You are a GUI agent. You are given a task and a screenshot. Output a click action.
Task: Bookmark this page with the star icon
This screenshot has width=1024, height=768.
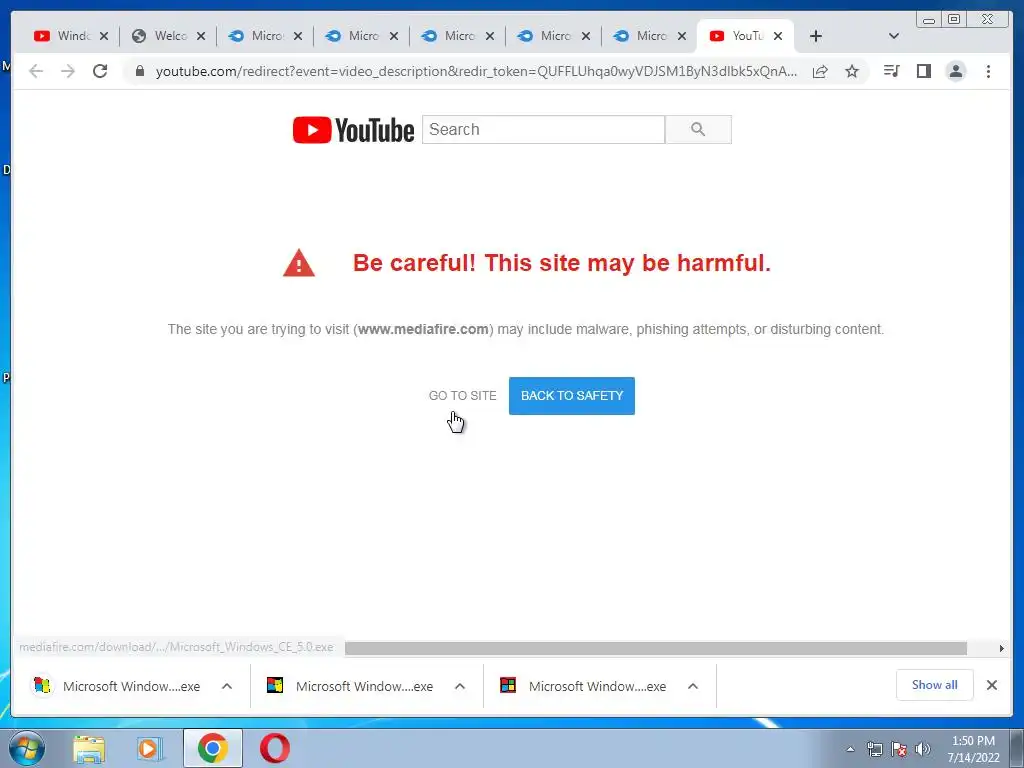pos(852,71)
